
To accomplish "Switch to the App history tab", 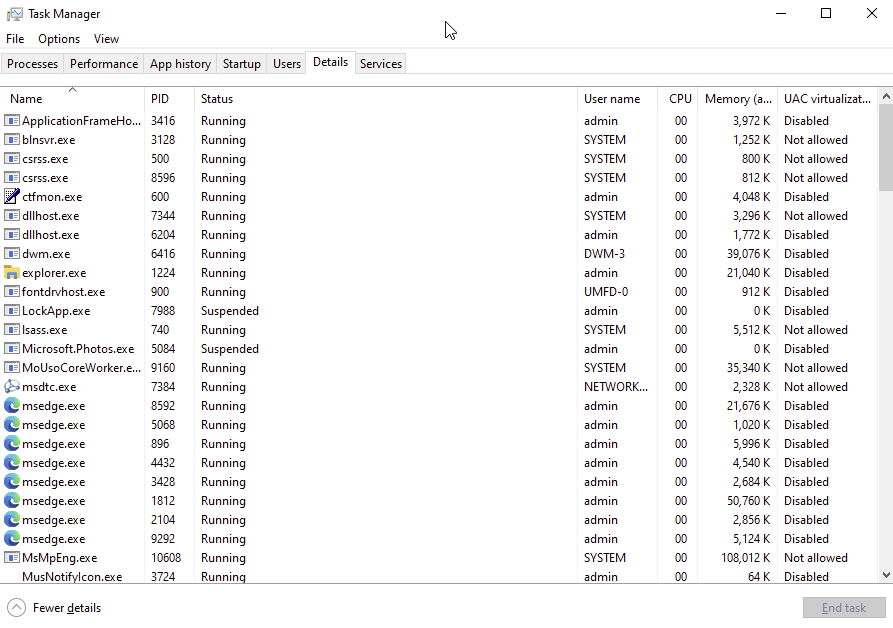I will click(x=181, y=64).
